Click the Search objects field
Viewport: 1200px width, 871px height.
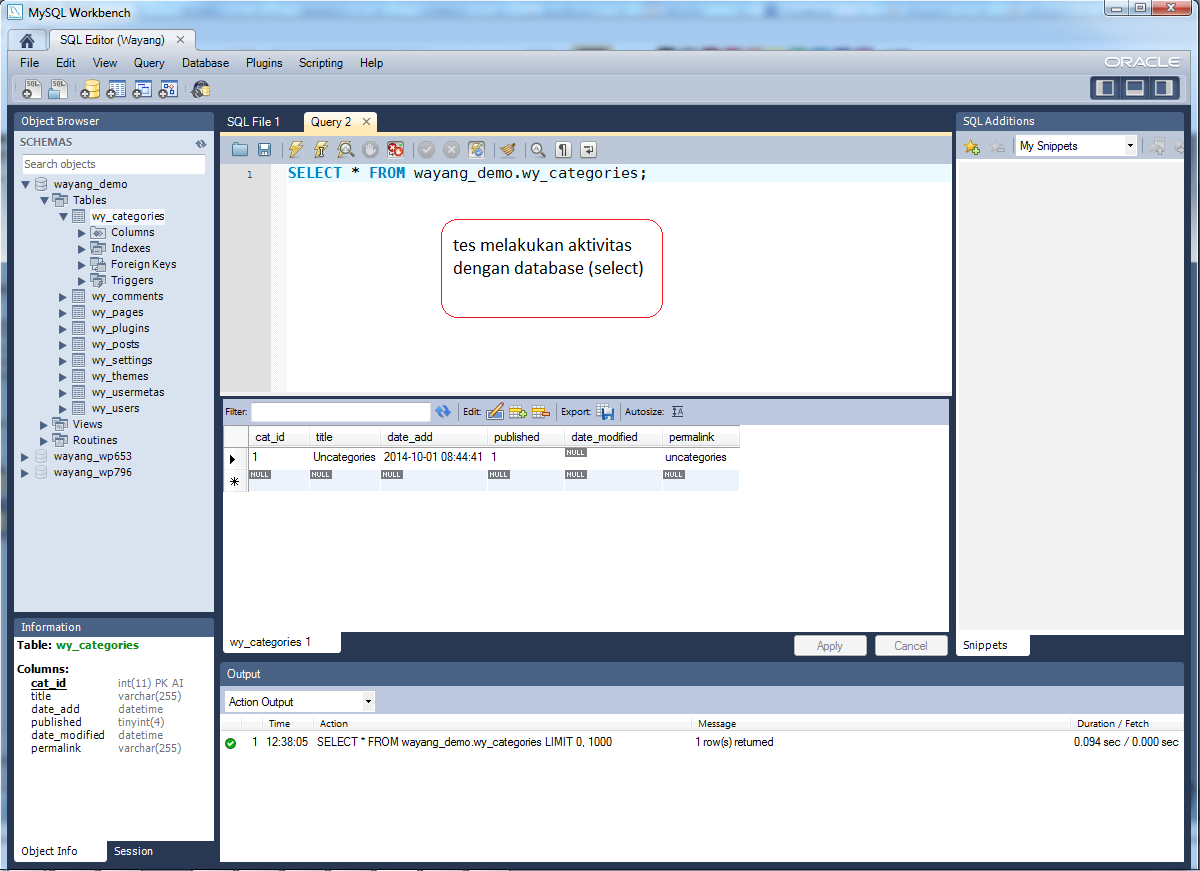click(113, 164)
